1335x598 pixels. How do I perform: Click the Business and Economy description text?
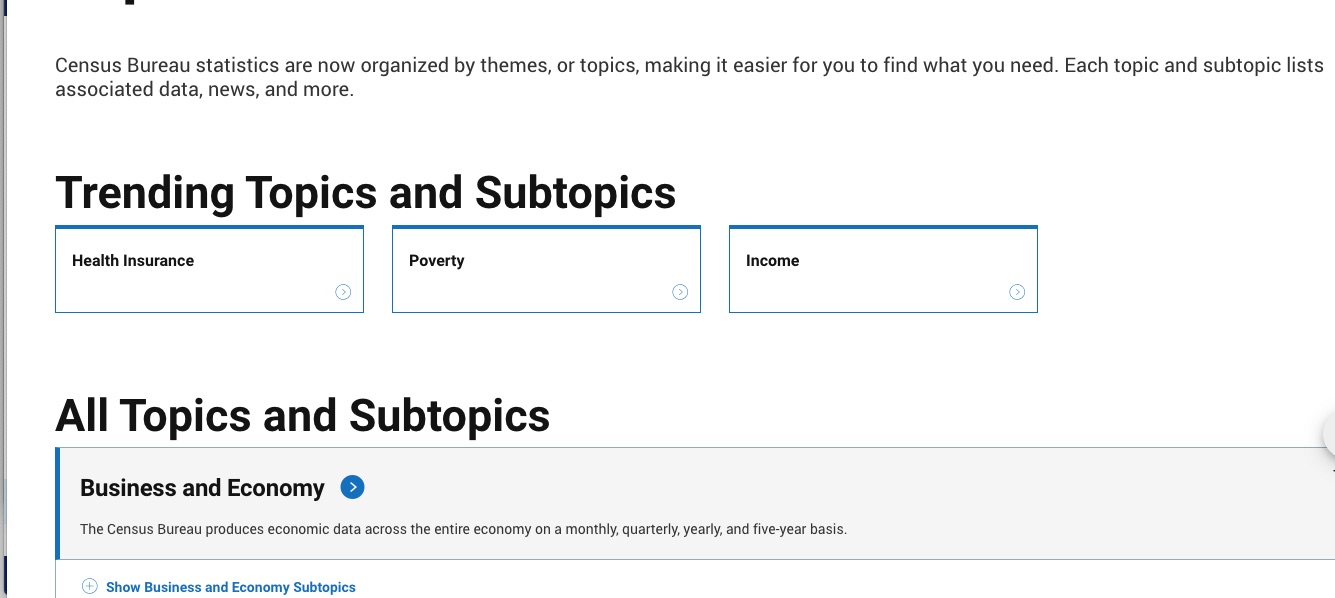463,529
